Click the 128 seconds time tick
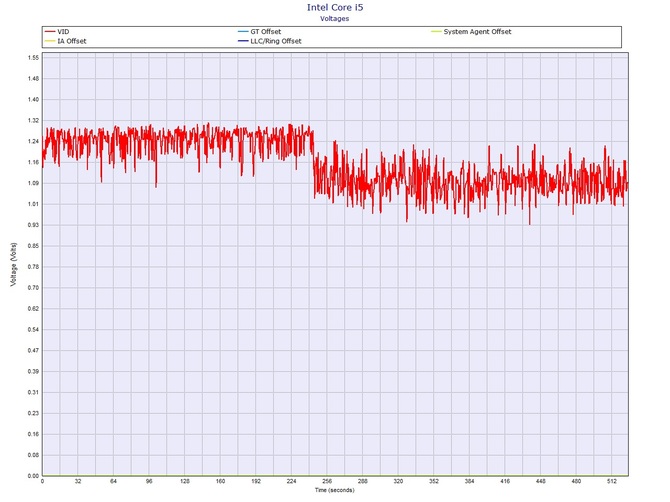 click(x=185, y=481)
